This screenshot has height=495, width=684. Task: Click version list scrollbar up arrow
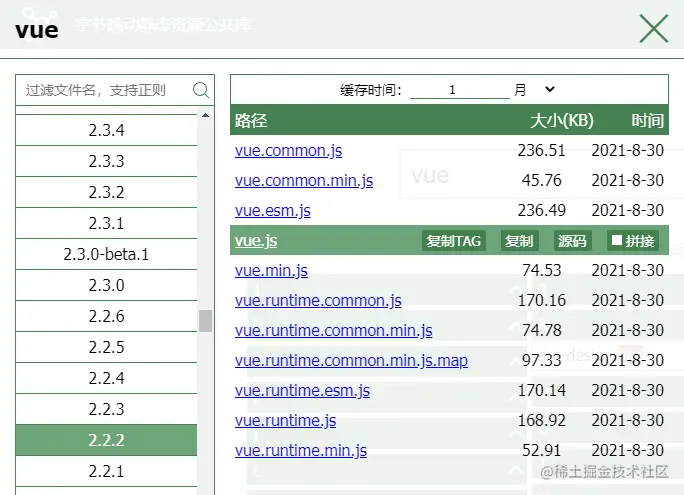pos(205,116)
